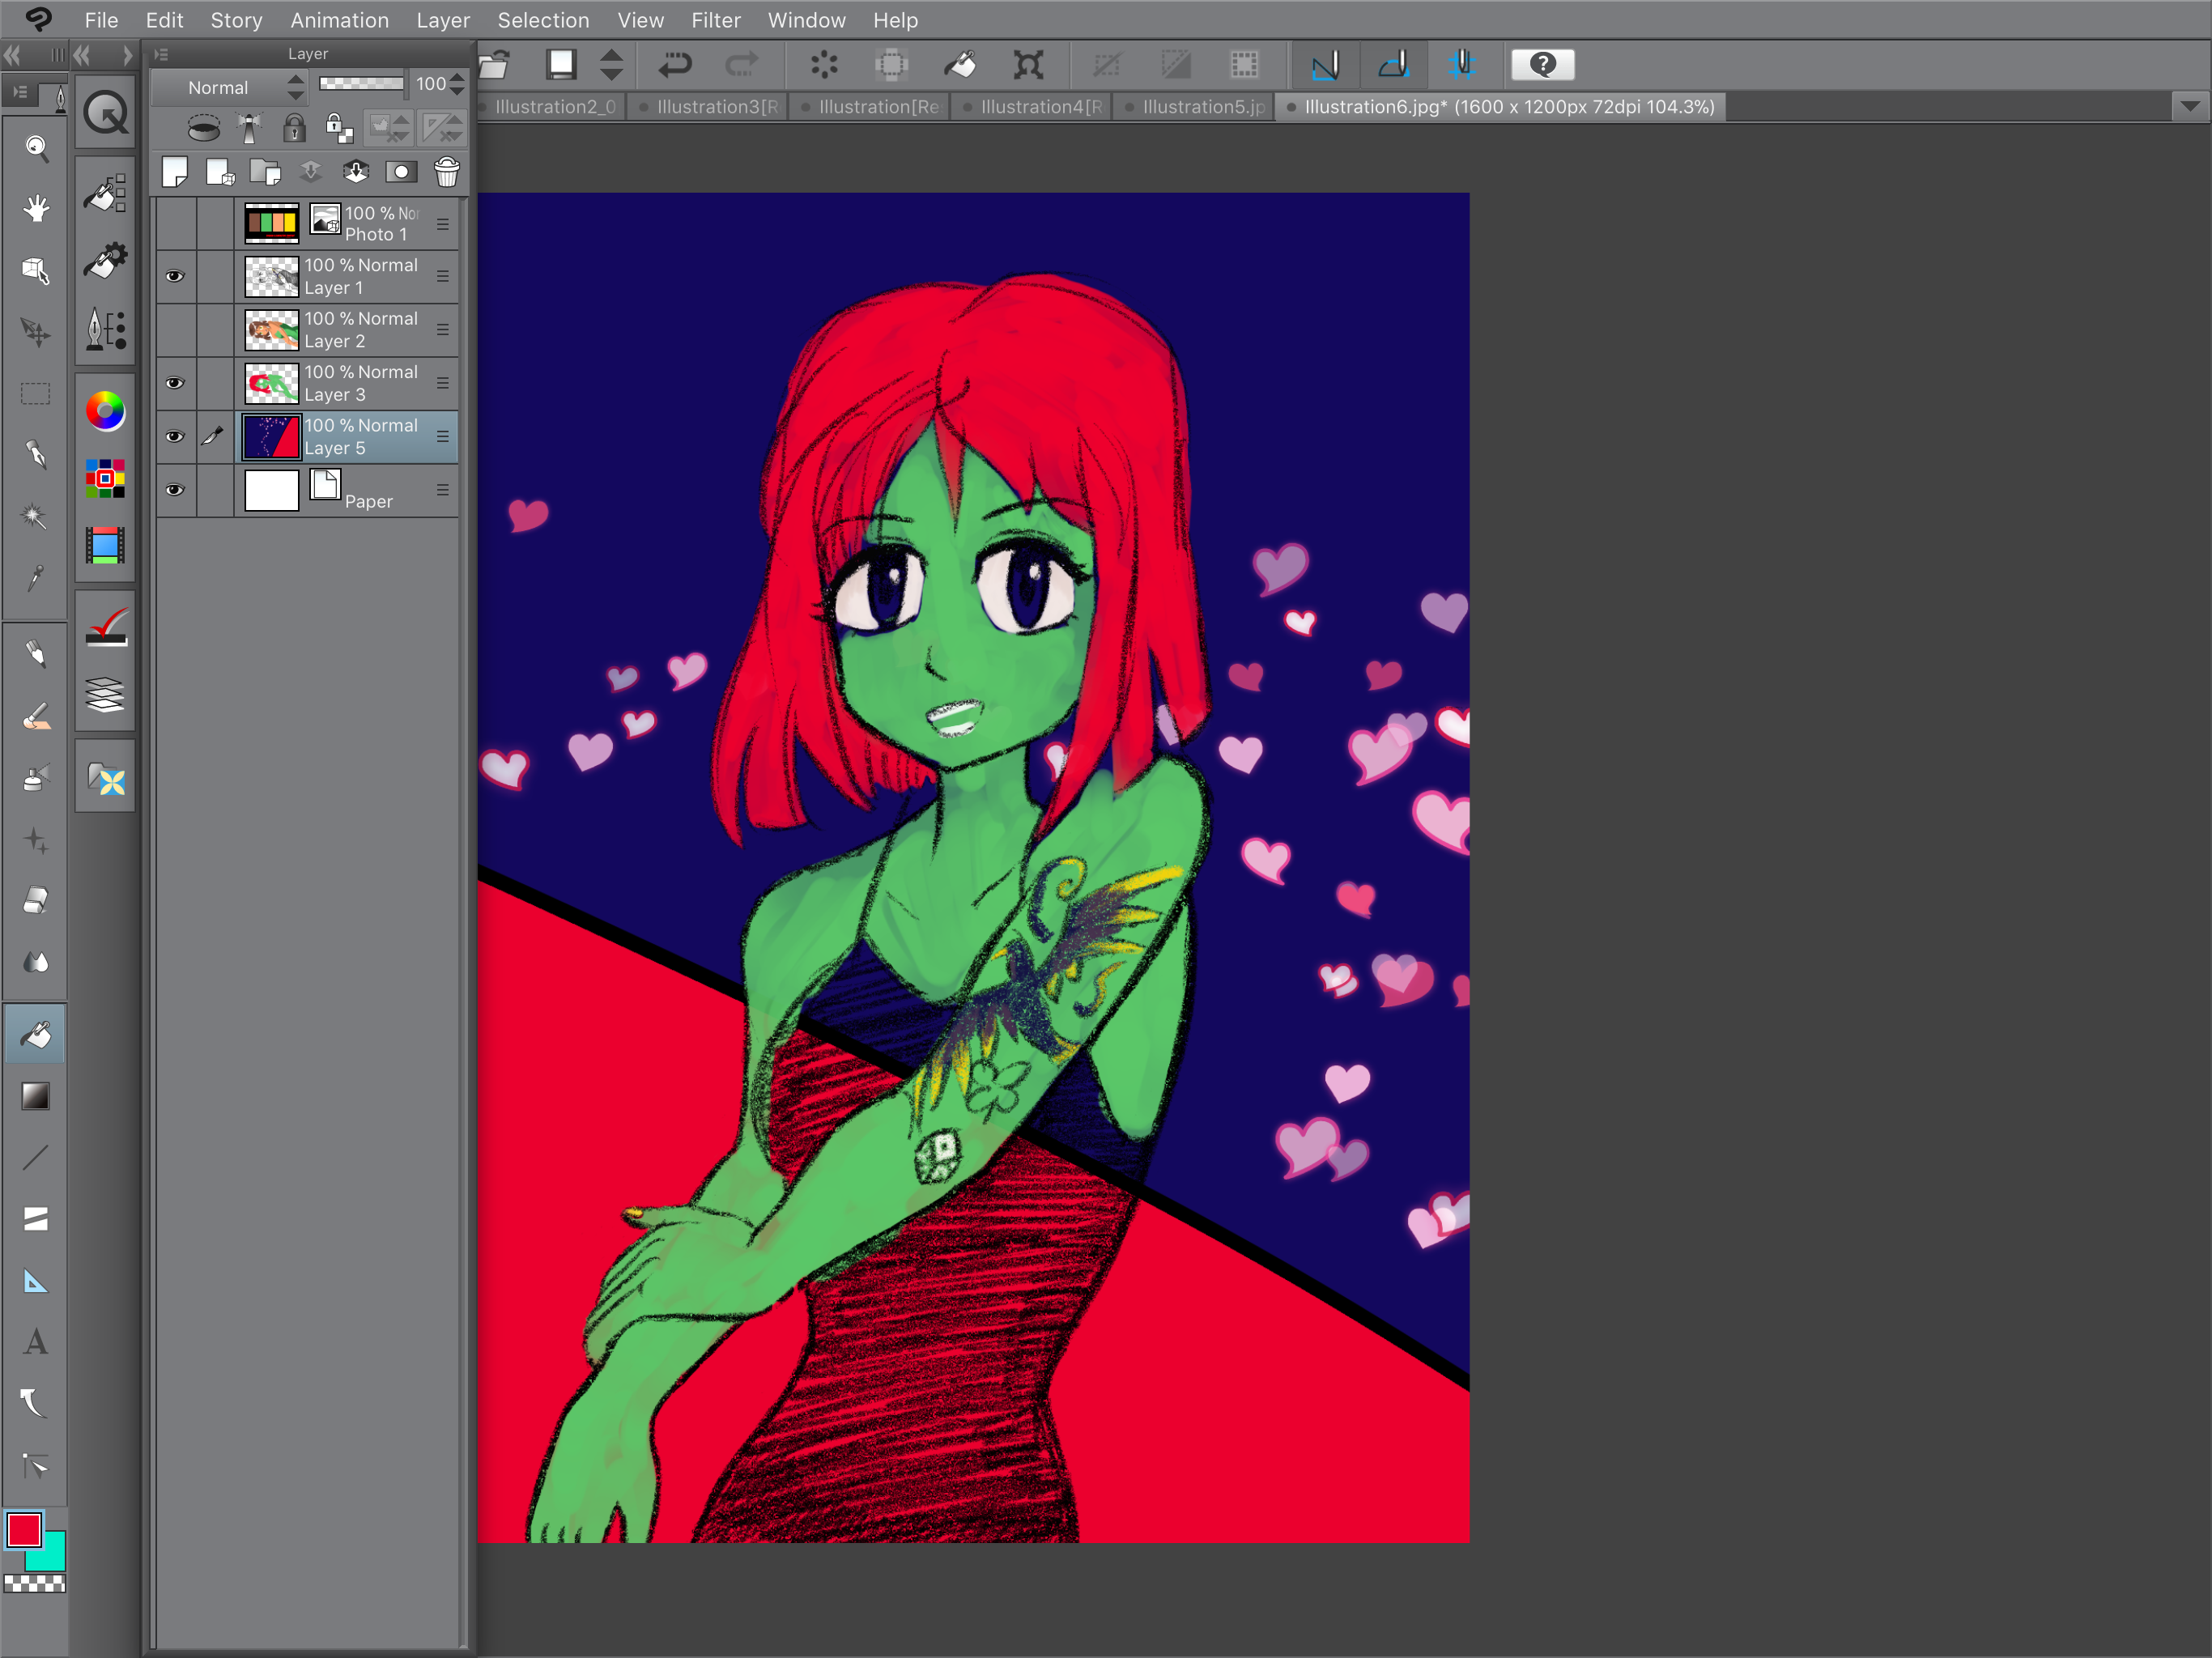Hide Layer 5 via eye icon

pos(175,436)
